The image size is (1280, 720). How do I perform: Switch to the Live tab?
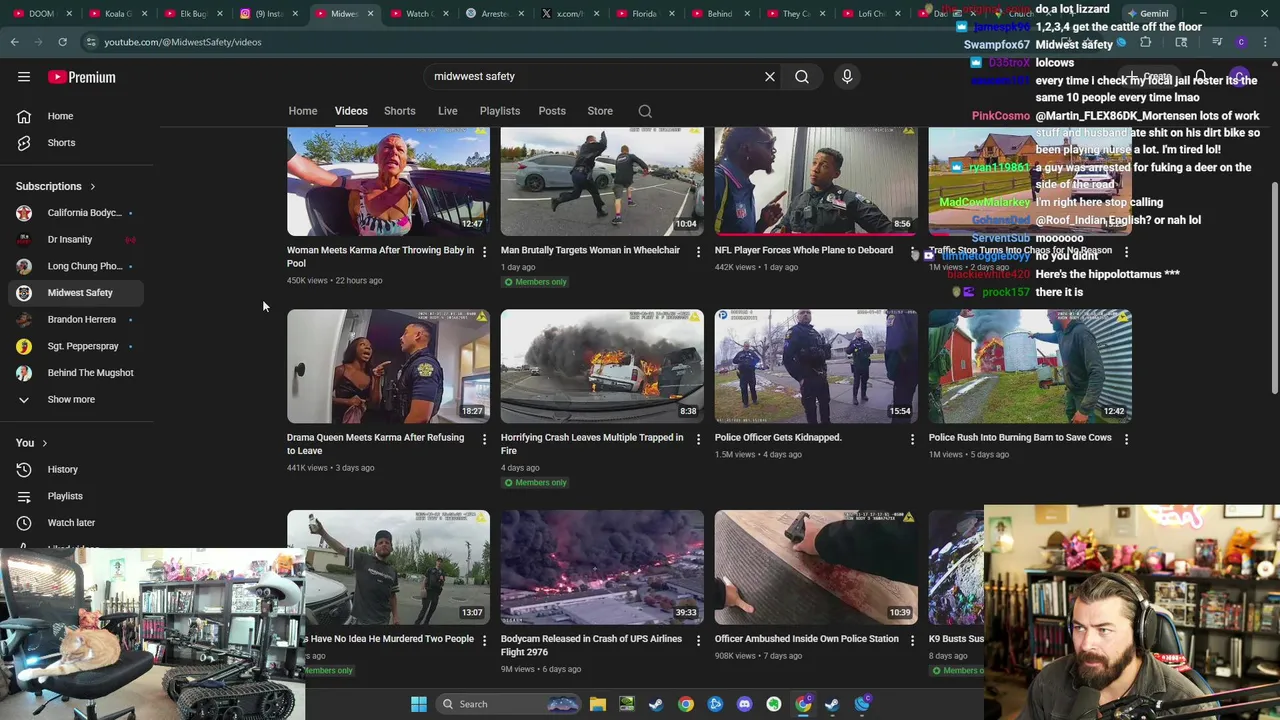(447, 111)
